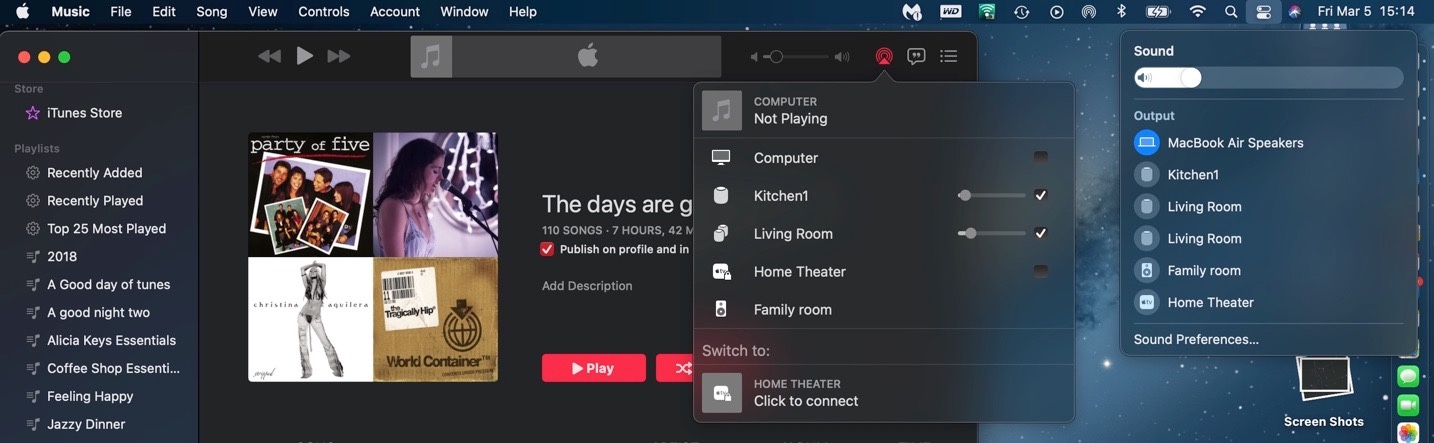Click the playlist album artwork collage

point(373,257)
